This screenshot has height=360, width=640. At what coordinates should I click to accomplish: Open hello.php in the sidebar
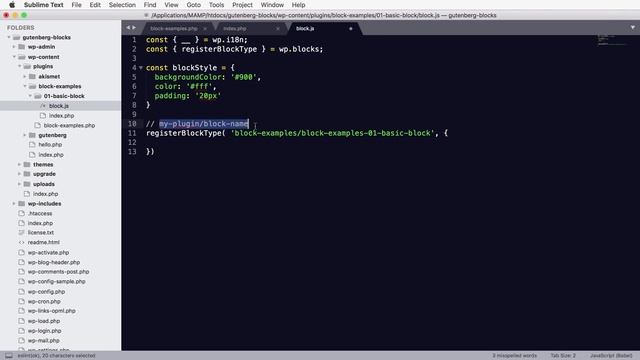coord(50,145)
